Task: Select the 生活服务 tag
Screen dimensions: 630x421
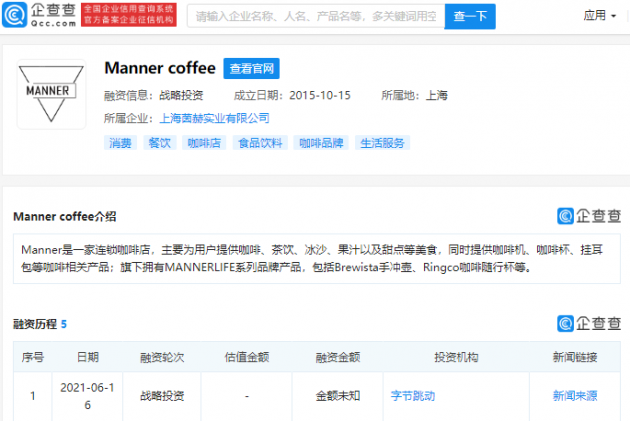Action: point(382,143)
